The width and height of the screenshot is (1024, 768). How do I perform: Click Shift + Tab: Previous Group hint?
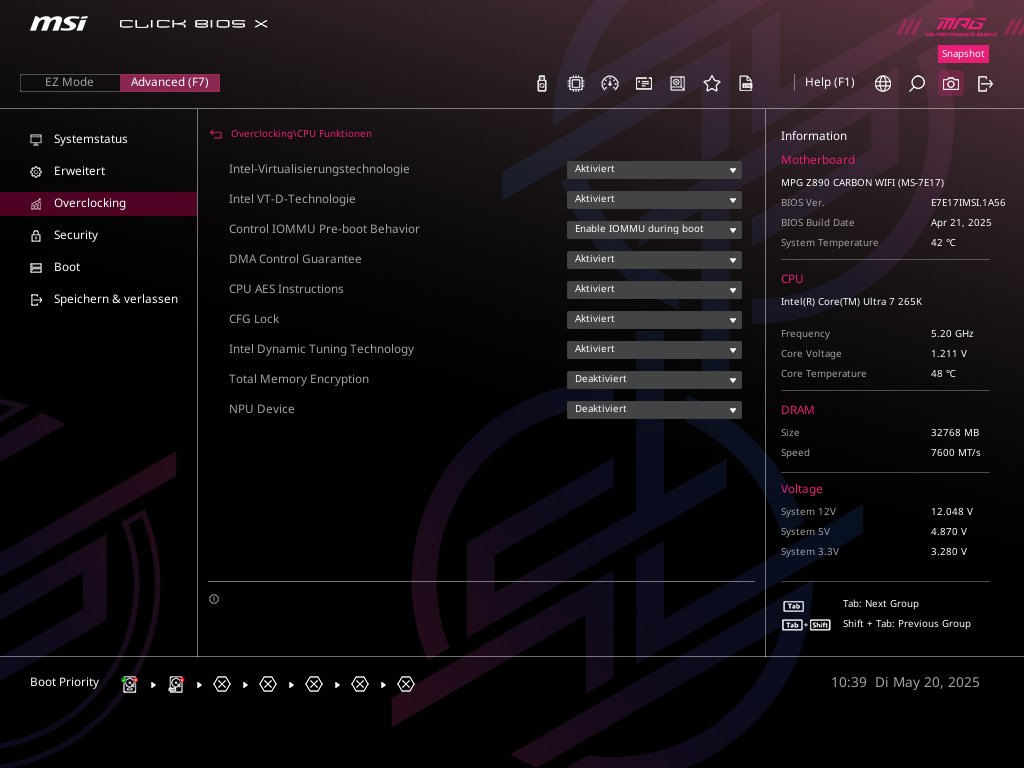tap(906, 624)
